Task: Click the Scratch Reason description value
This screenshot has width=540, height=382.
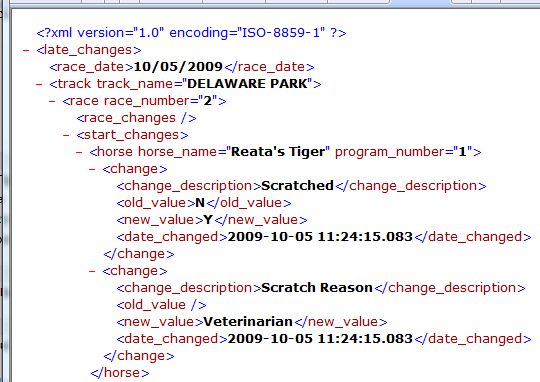Action: click(x=317, y=288)
